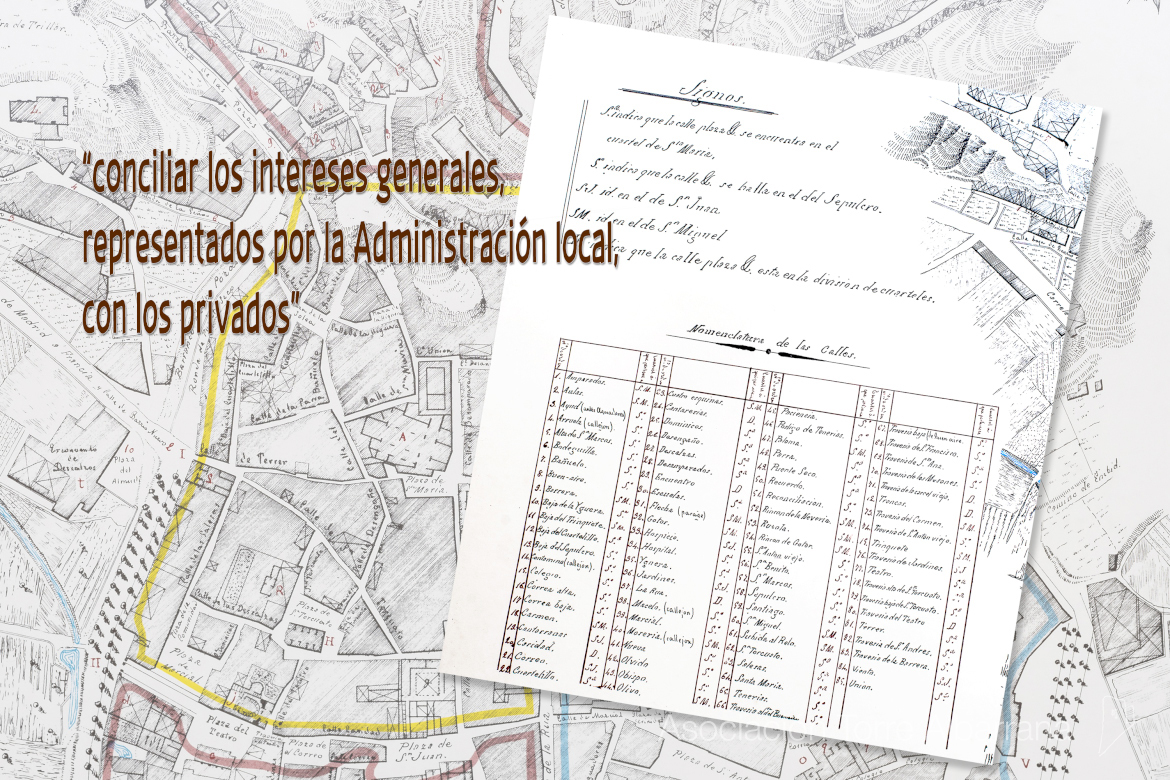Select the "Unión" entry in the street table
The image size is (1170, 780).
[x=858, y=685]
